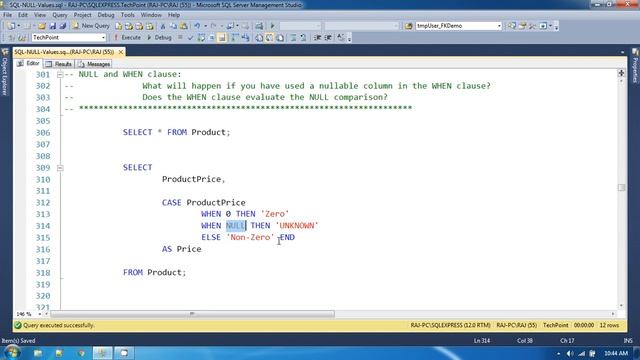Screen dimensions: 640x360
Task: Click the Analysis Services MDX Query icon
Action: tap(129, 26)
